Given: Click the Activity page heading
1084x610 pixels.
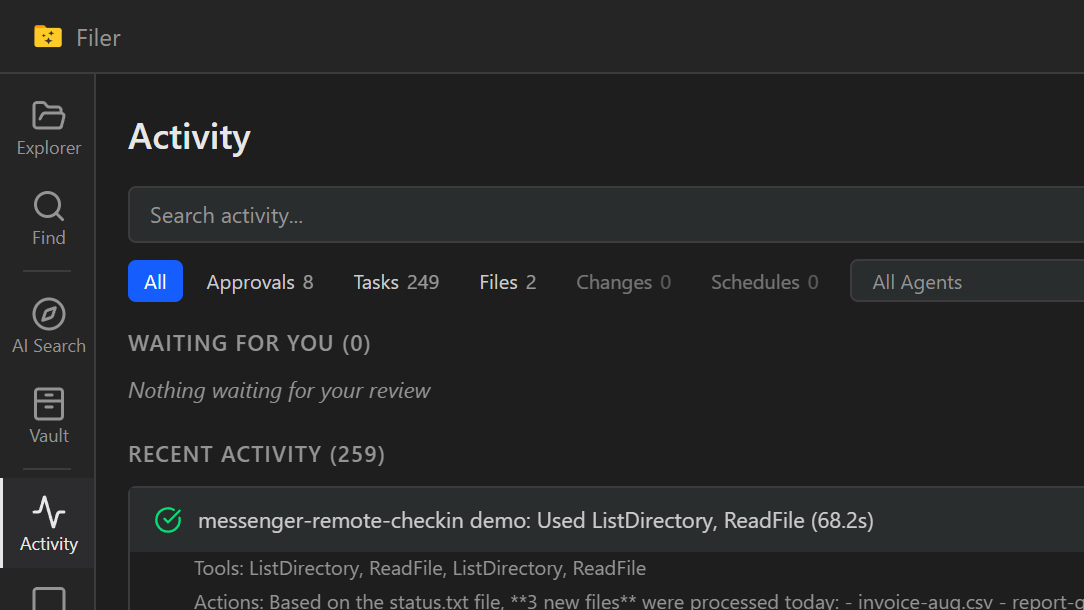Looking at the screenshot, I should [189, 137].
